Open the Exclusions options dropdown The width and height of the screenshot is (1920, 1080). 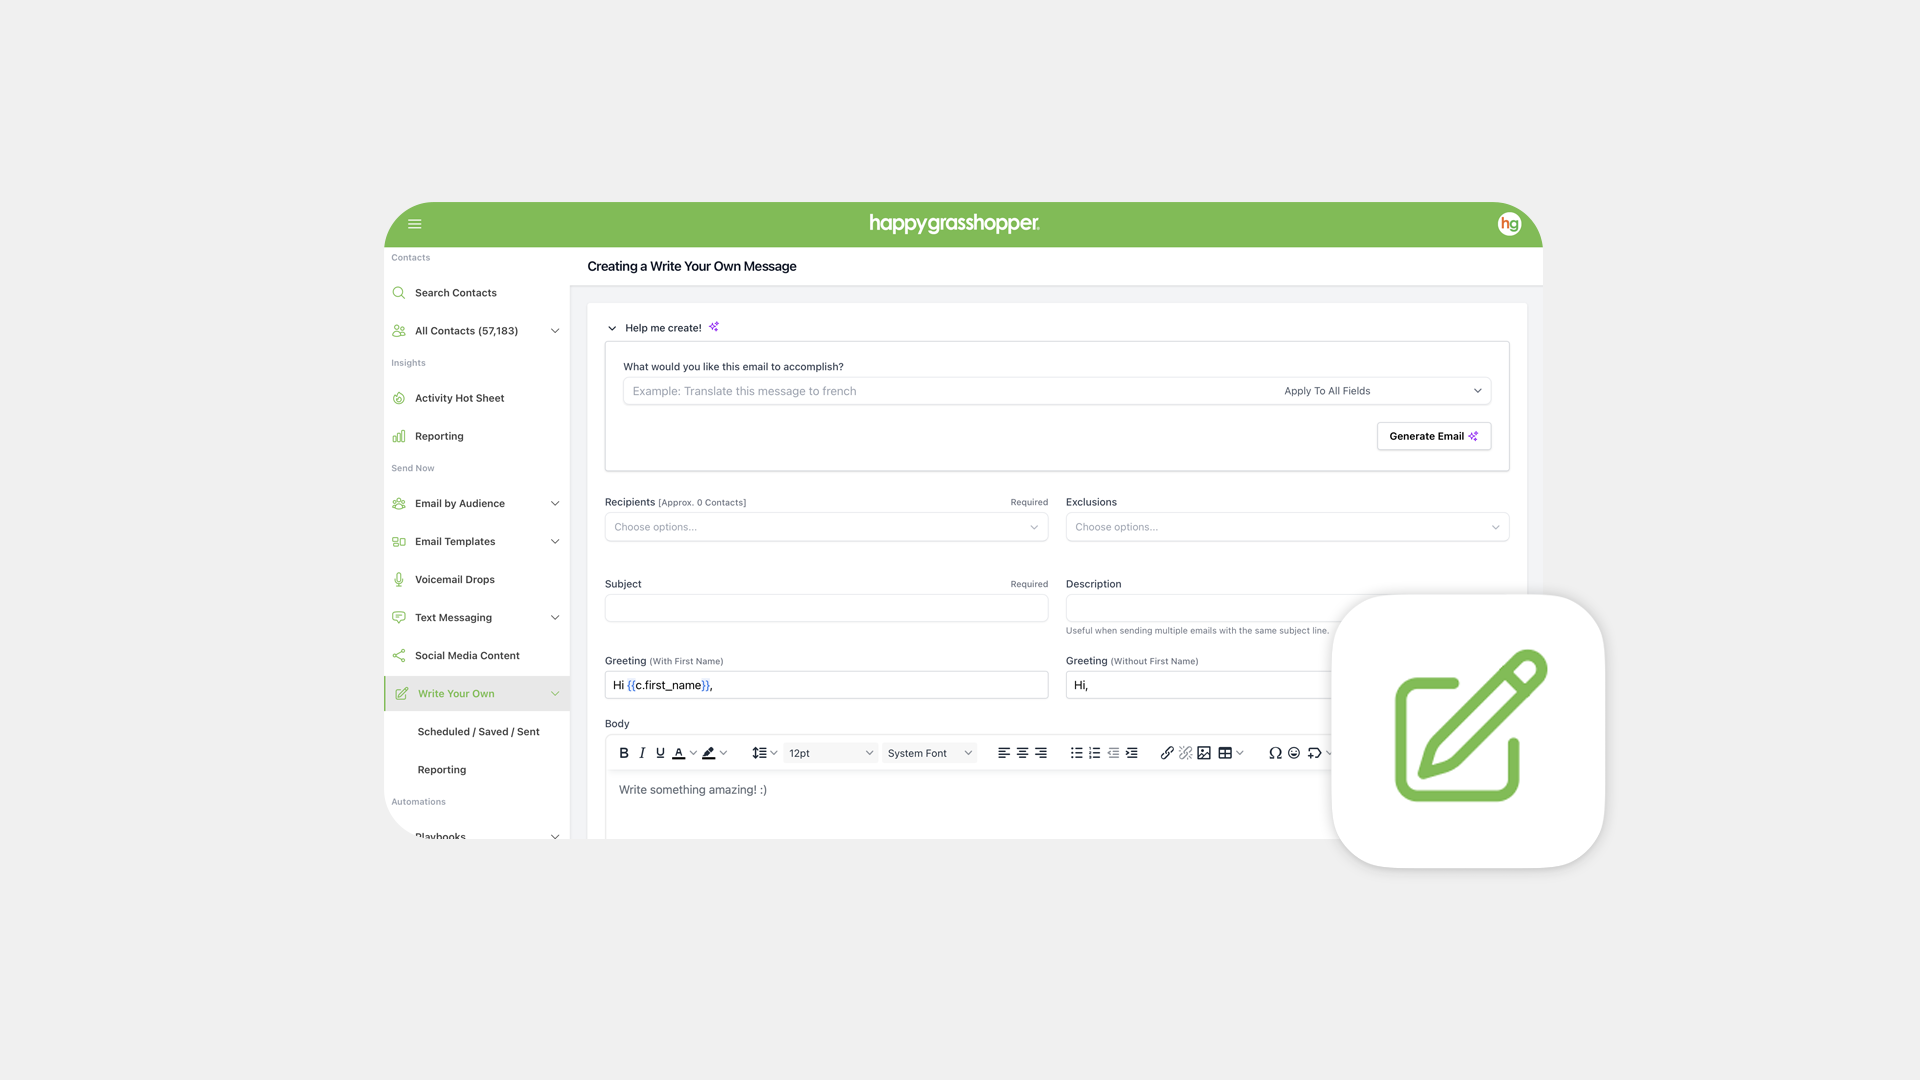coord(1287,527)
